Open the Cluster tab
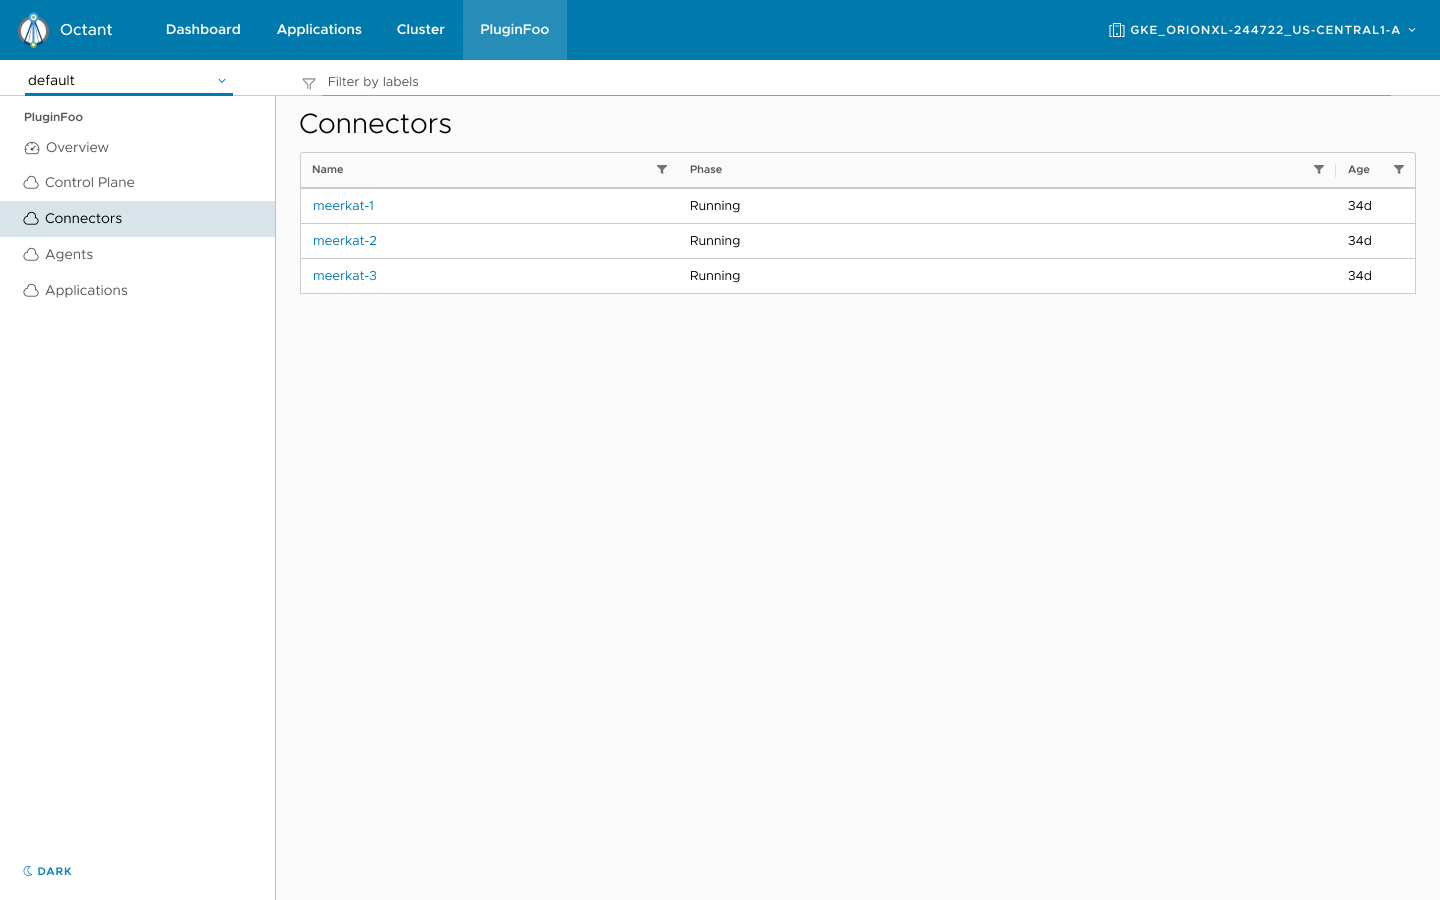1440x900 pixels. 420,29
